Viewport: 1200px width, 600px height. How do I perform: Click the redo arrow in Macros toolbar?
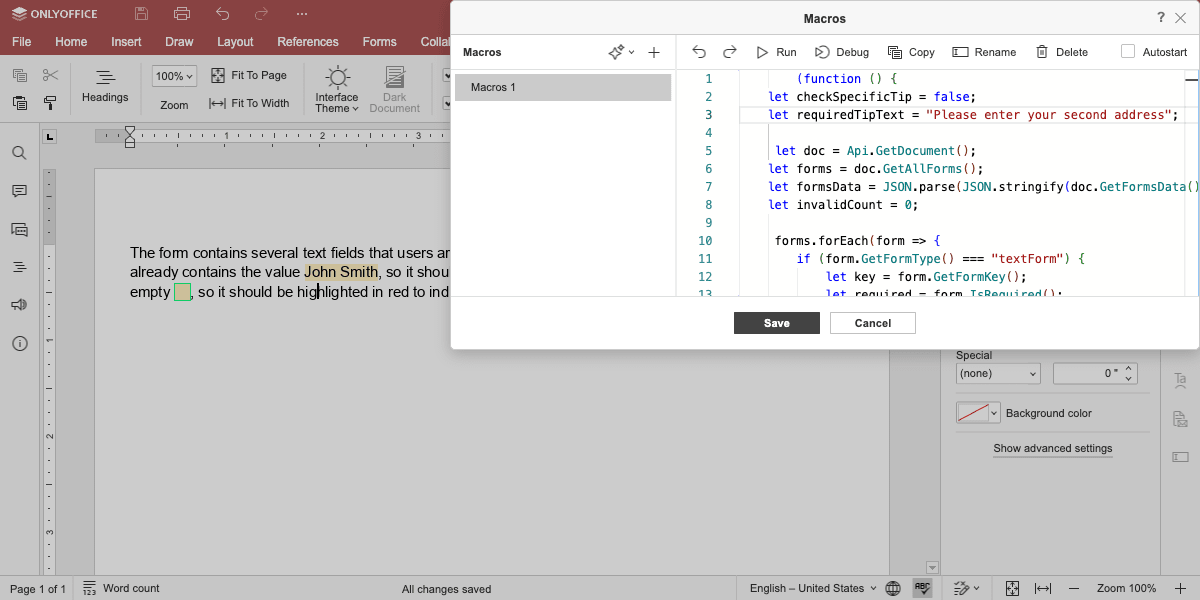[x=730, y=52]
